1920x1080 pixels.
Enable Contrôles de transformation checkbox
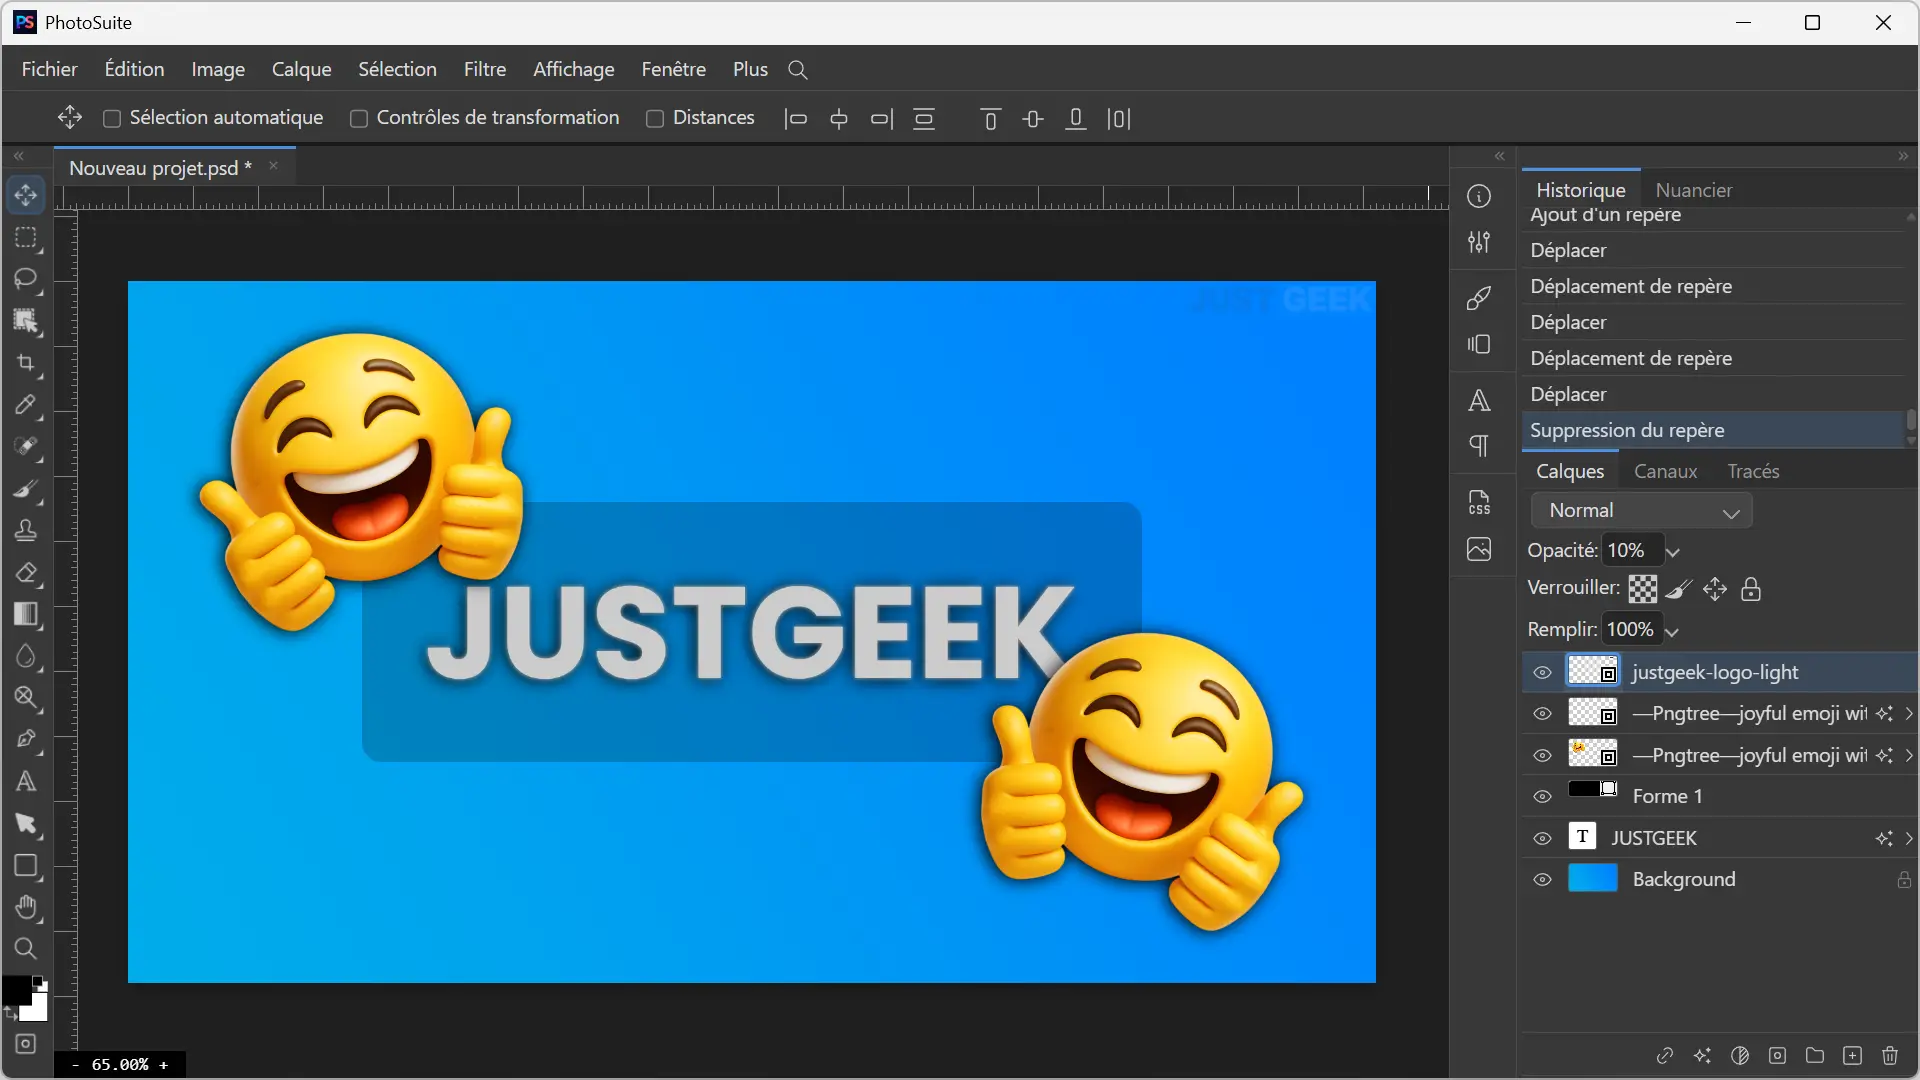coord(359,119)
